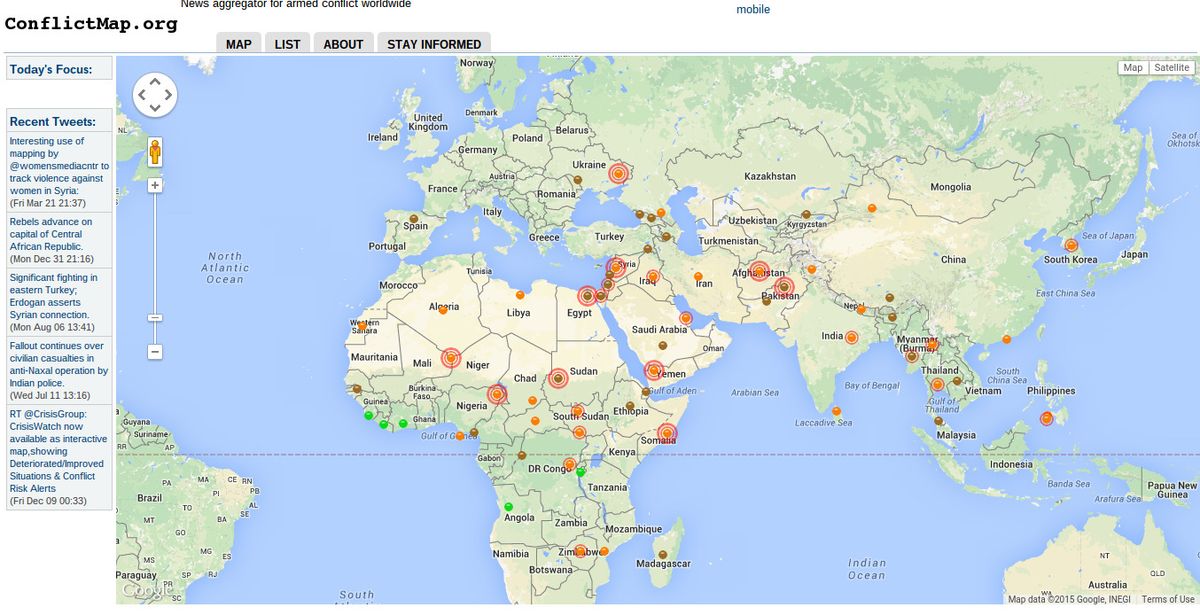Zoom out using the minus icon
This screenshot has width=1200, height=615.
(x=155, y=352)
